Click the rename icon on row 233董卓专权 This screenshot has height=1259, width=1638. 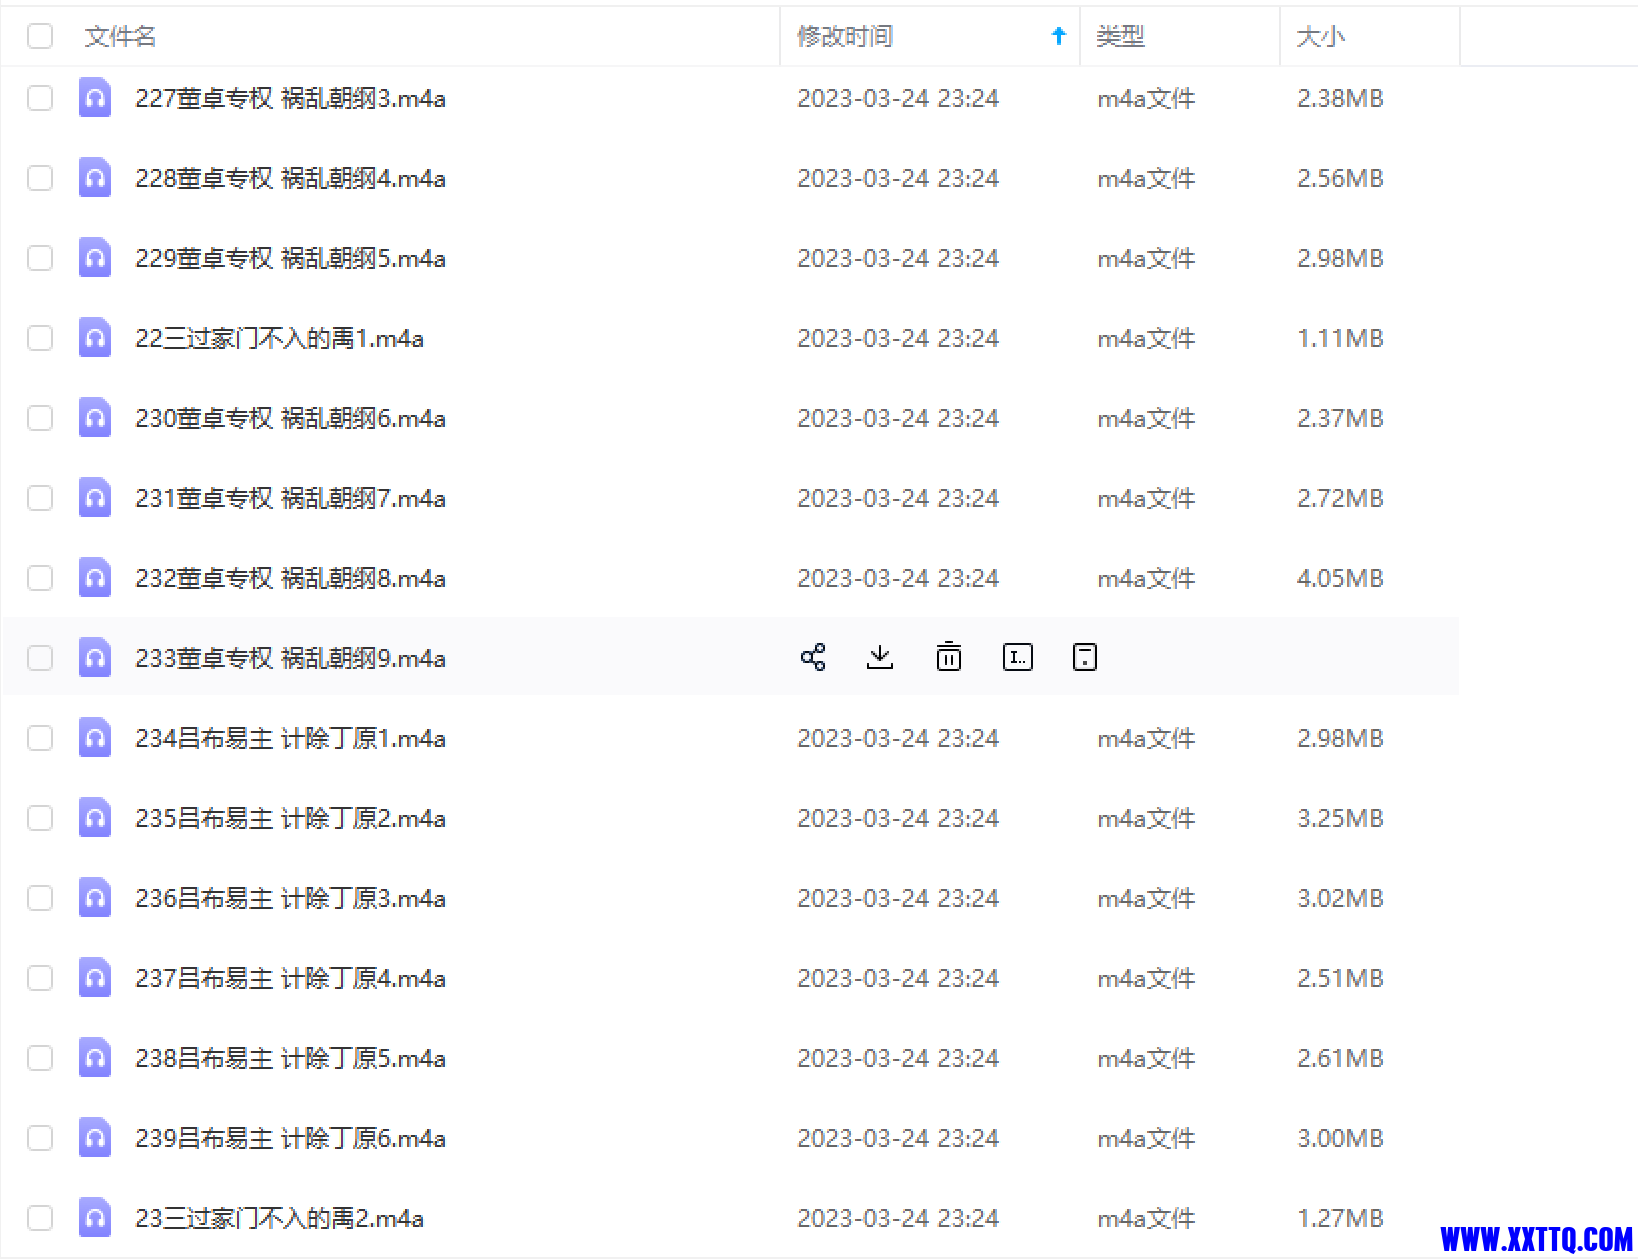pyautogui.click(x=1018, y=657)
